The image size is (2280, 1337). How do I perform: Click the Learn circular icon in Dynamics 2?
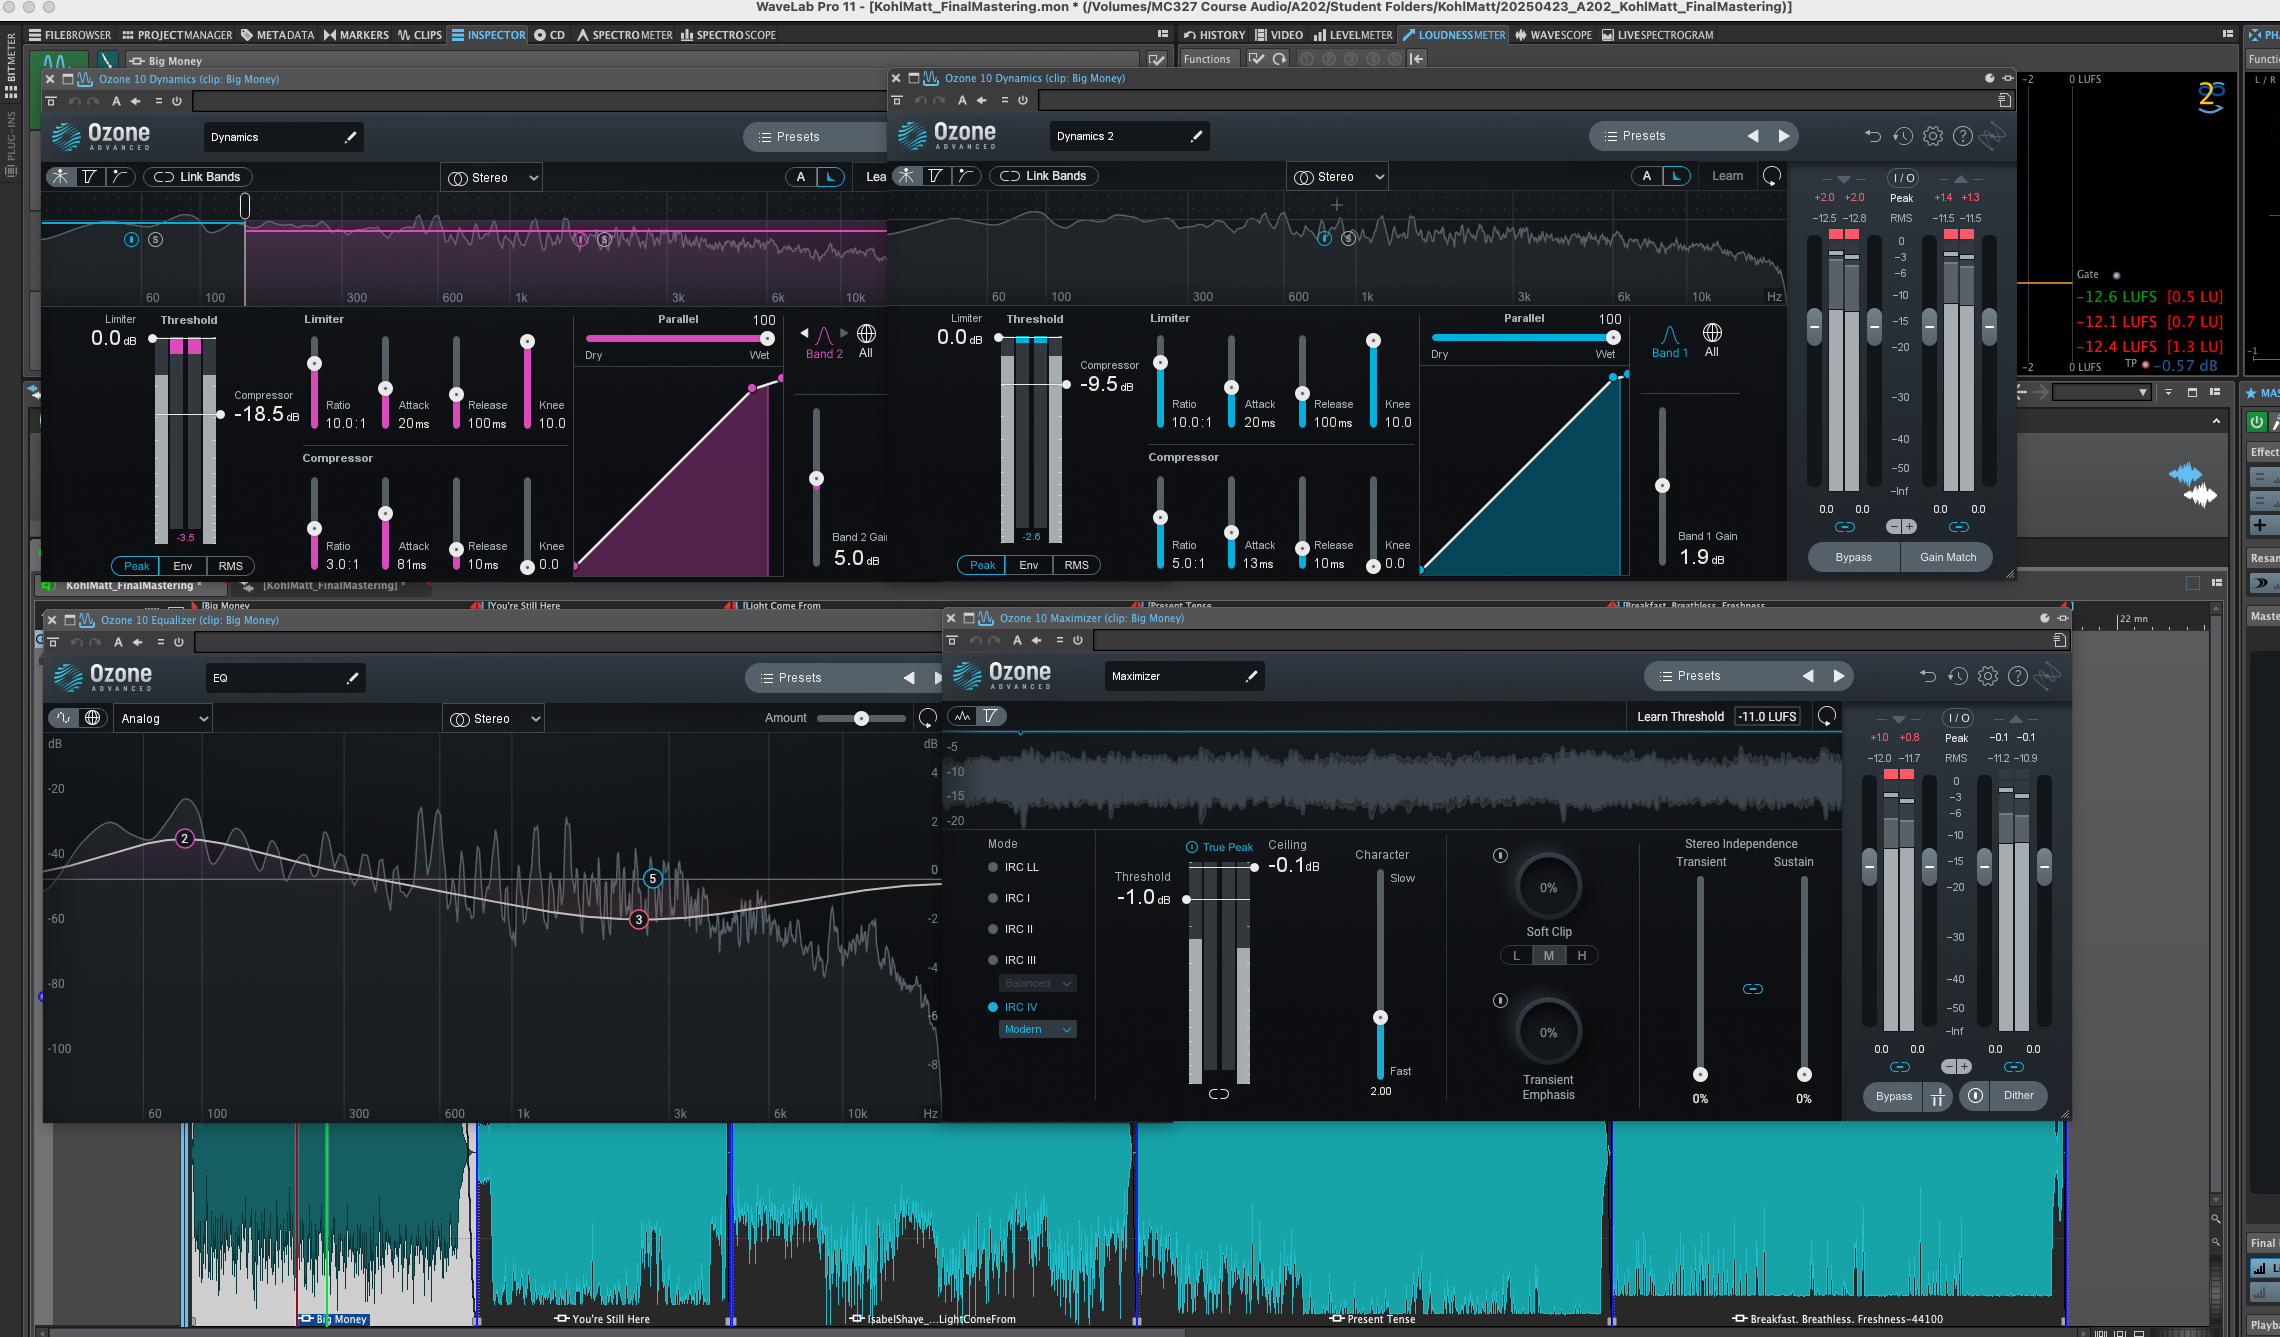pyautogui.click(x=1772, y=176)
